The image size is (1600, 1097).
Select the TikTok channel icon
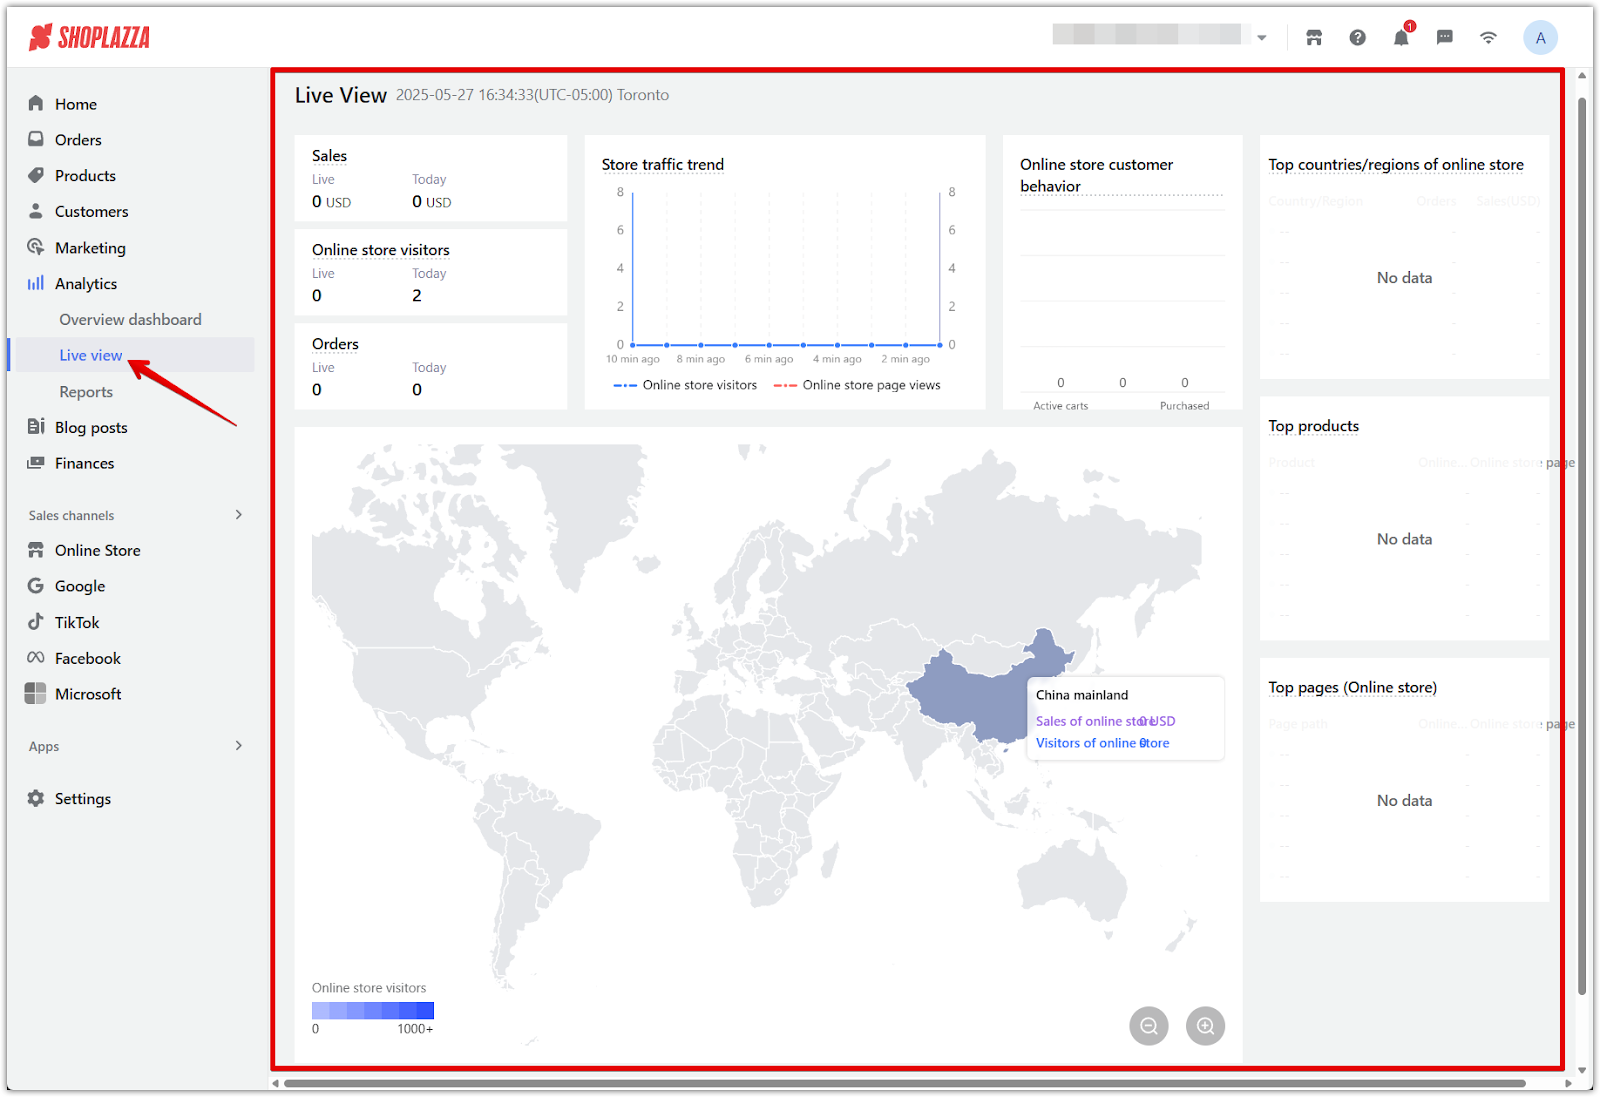[35, 622]
